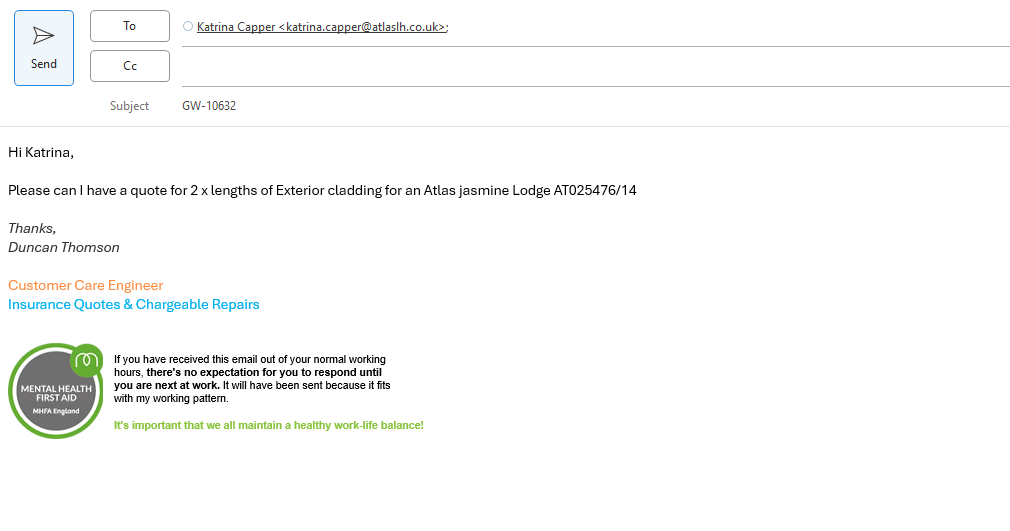The width and height of the screenshot is (1010, 531).
Task: Click the blue Insurance Quotes & Chargeable Repairs line
Action: tap(134, 304)
